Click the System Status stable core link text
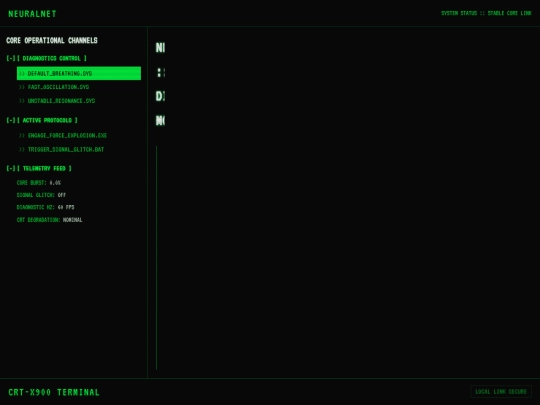The height and width of the screenshot is (405, 540). coord(486,13)
